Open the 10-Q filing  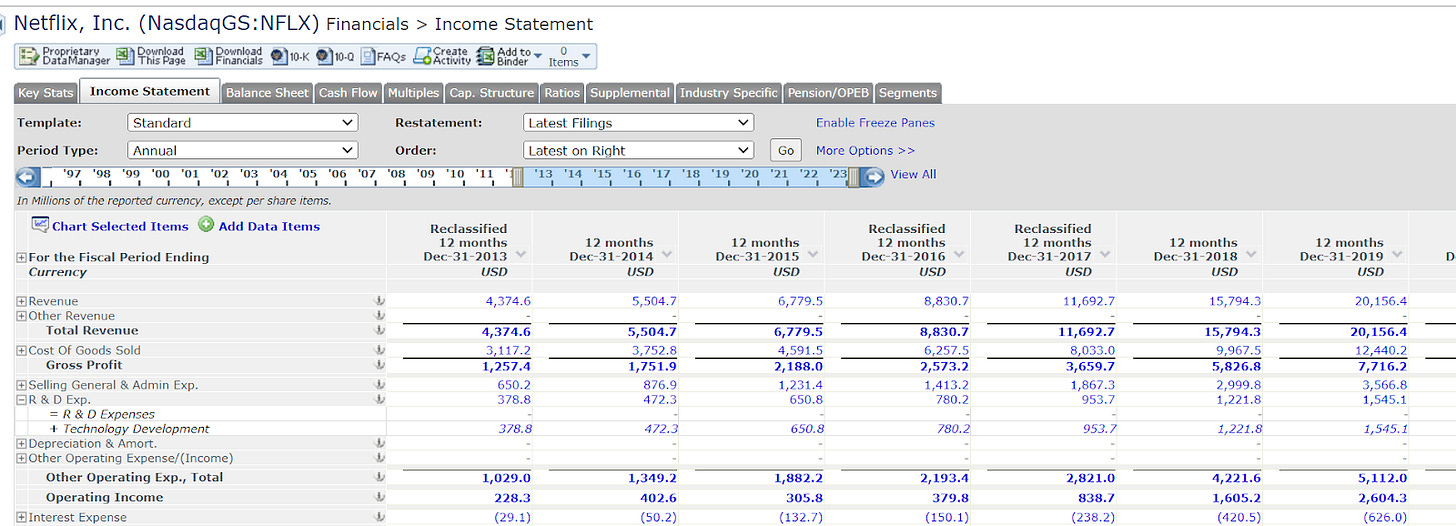click(336, 57)
